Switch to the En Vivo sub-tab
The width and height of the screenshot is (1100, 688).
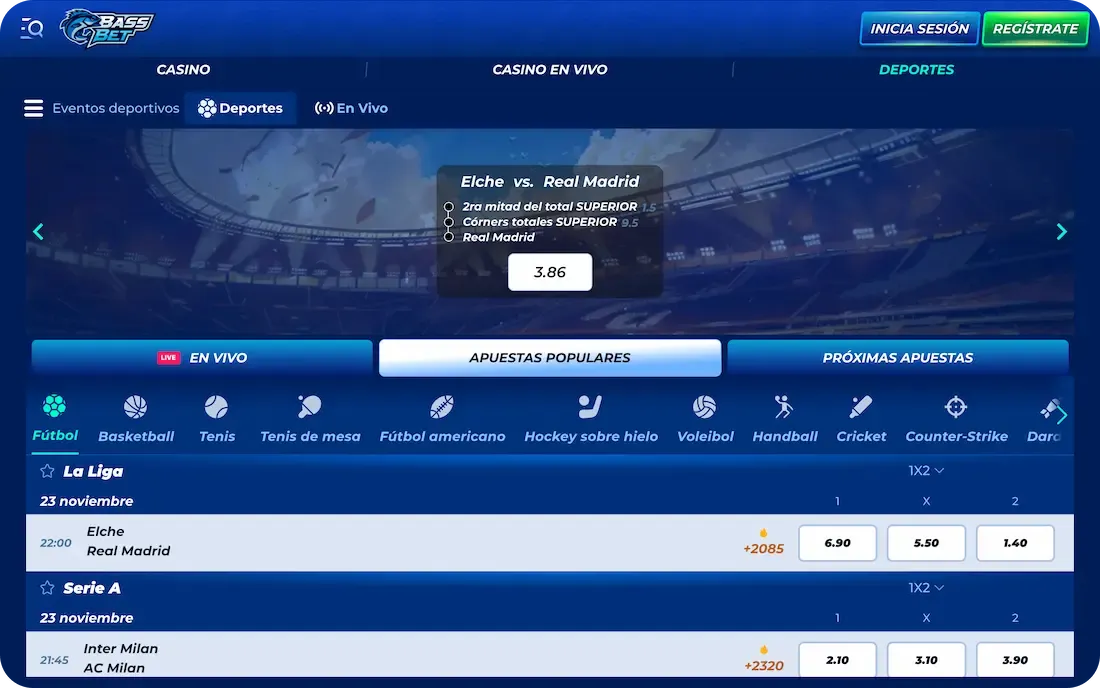pos(351,108)
